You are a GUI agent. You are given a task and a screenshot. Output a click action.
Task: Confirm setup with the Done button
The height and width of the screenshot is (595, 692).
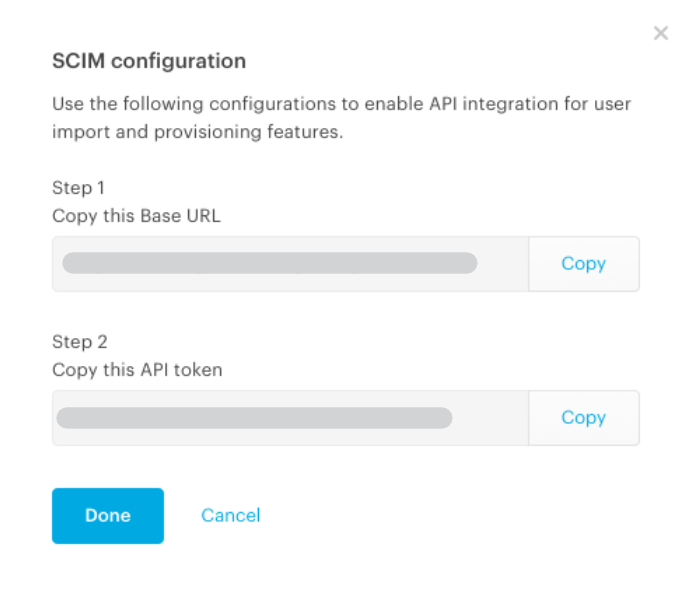pyautogui.click(x=108, y=516)
